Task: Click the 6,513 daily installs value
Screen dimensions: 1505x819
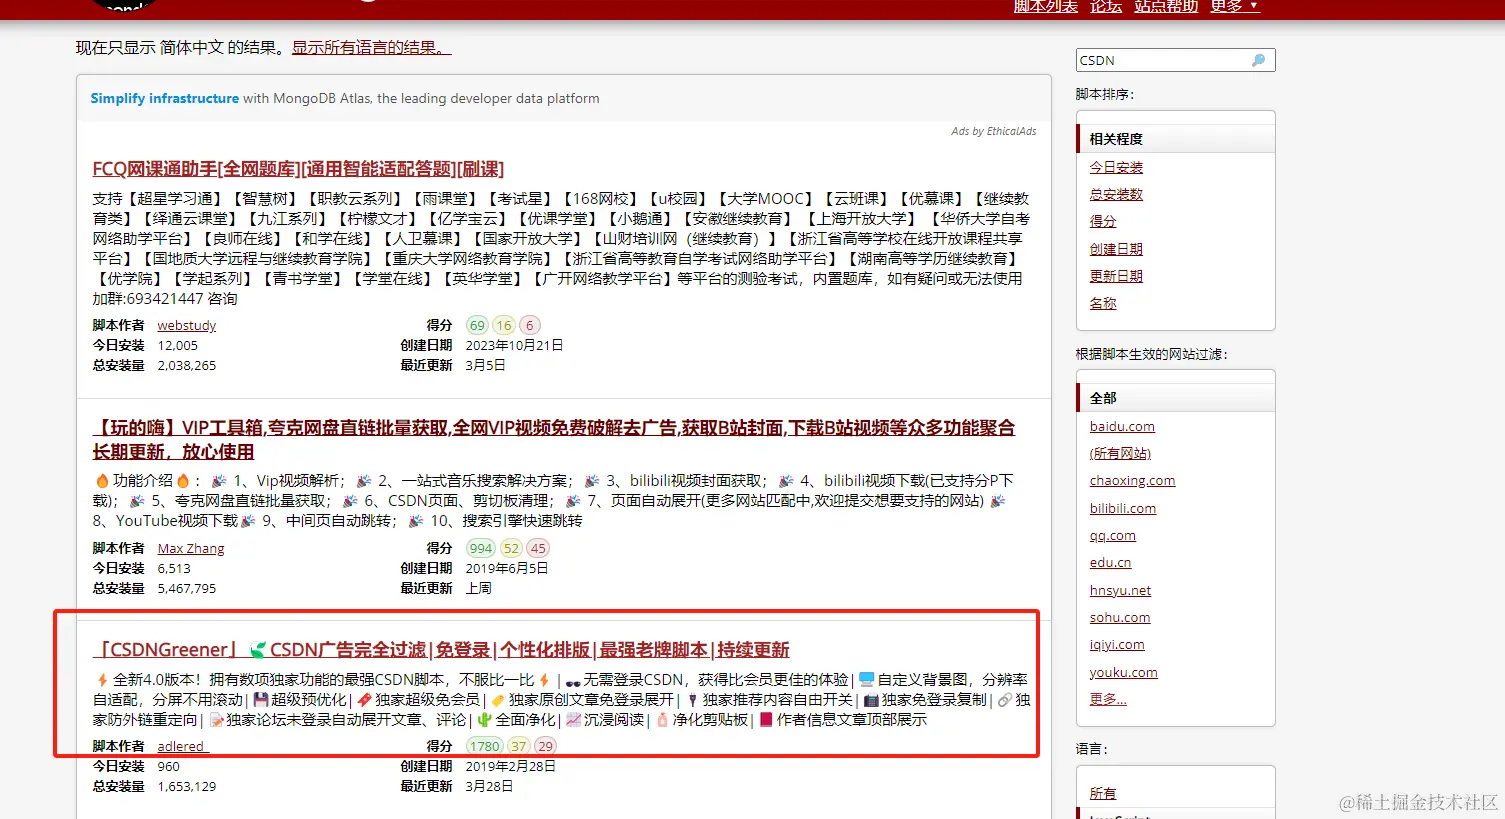Action: pos(174,568)
